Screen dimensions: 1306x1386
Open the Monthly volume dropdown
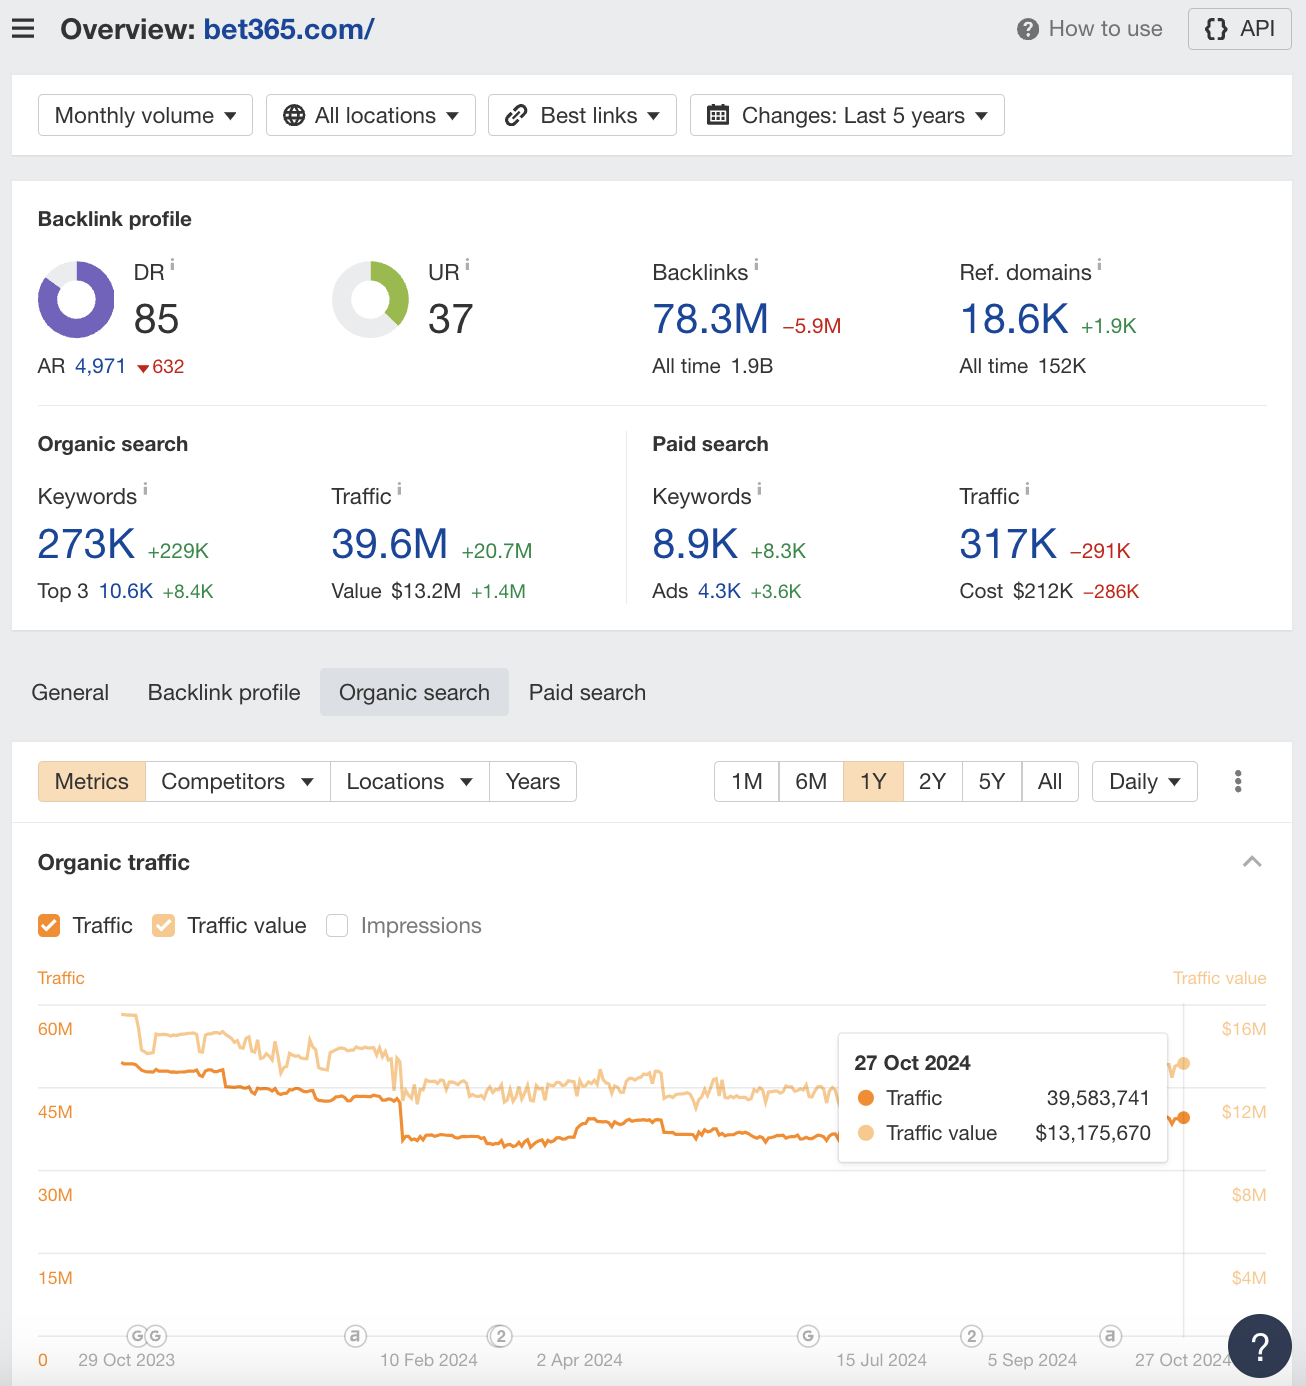pyautogui.click(x=145, y=115)
